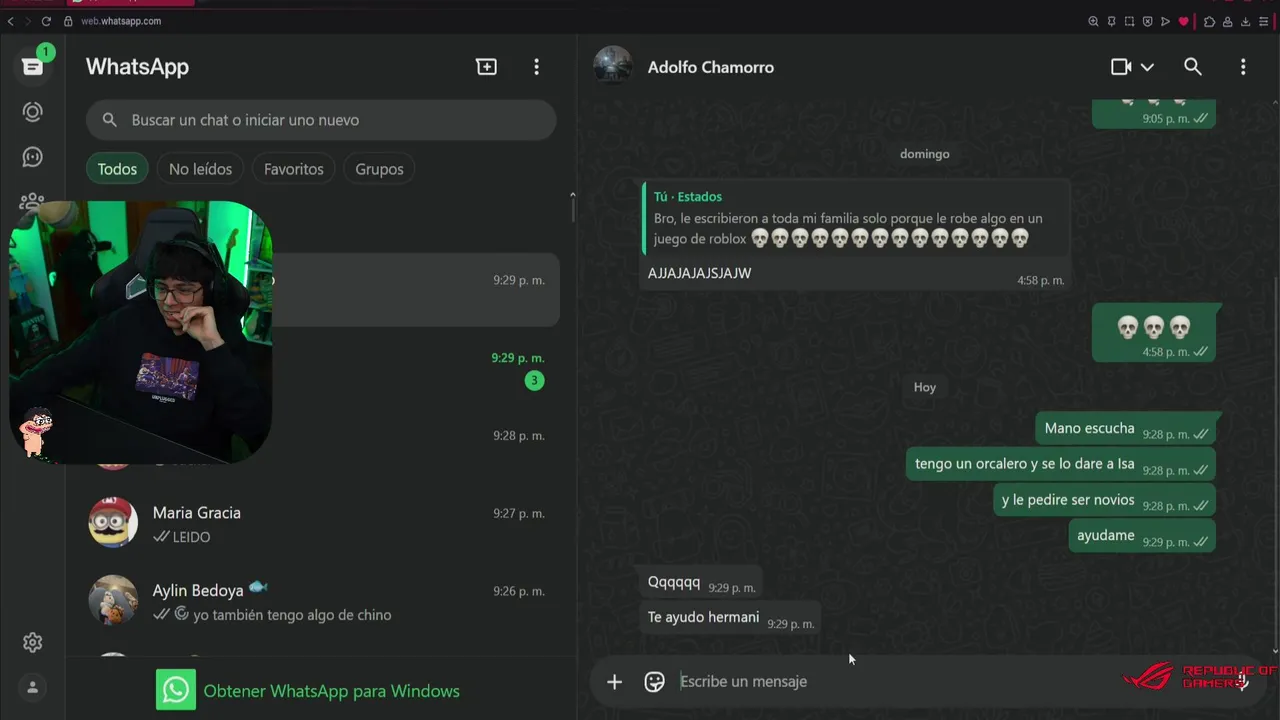Click the site lock icon in address bar

tap(68, 21)
